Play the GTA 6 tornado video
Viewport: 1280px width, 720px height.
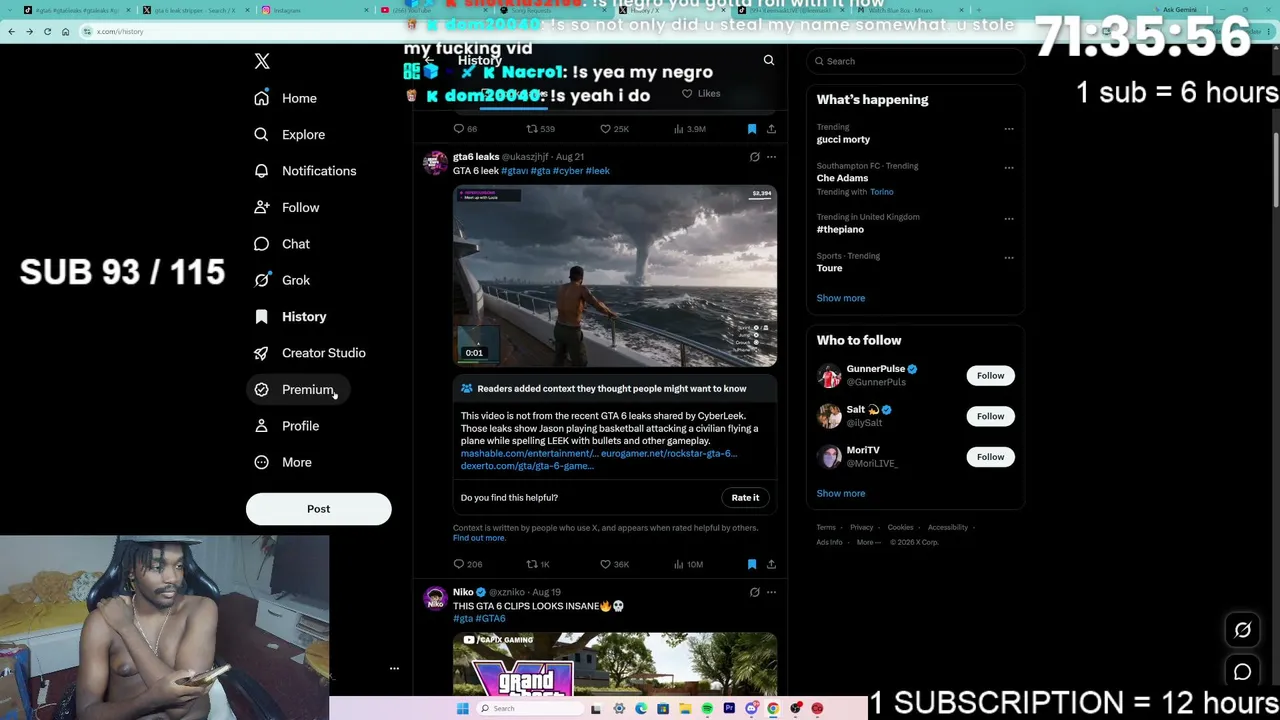(615, 275)
